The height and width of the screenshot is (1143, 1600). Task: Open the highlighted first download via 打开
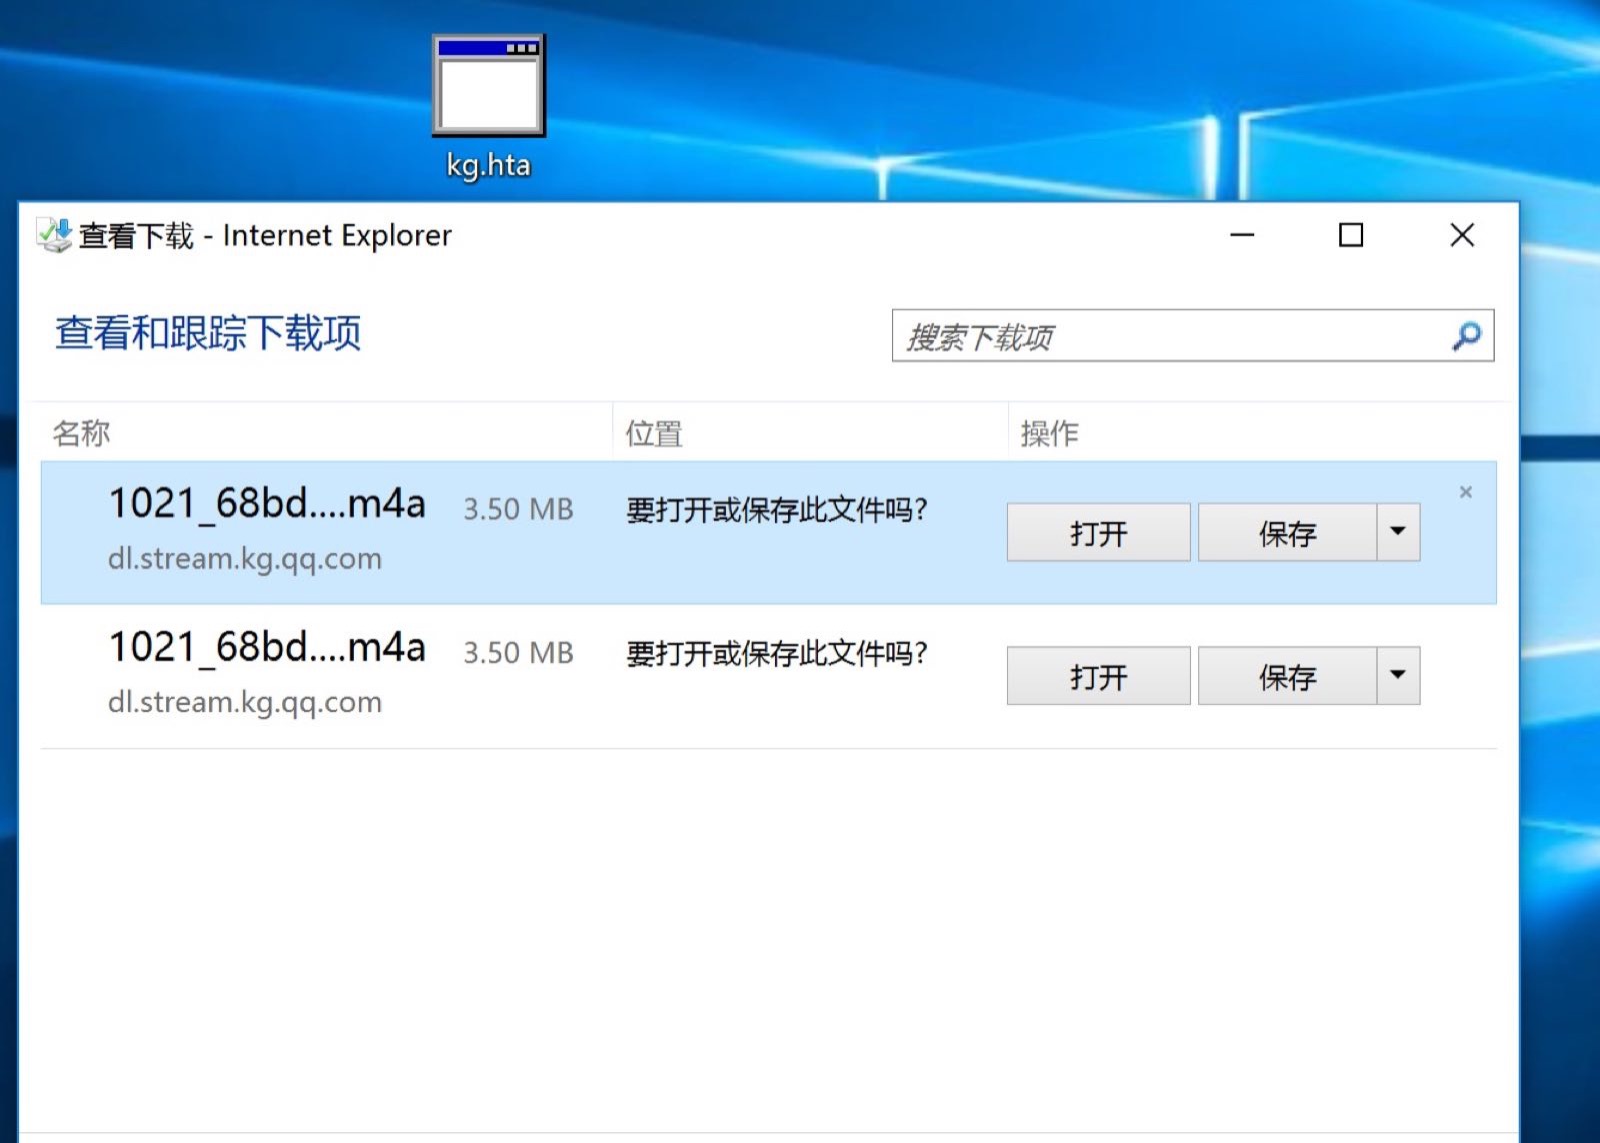(1098, 532)
